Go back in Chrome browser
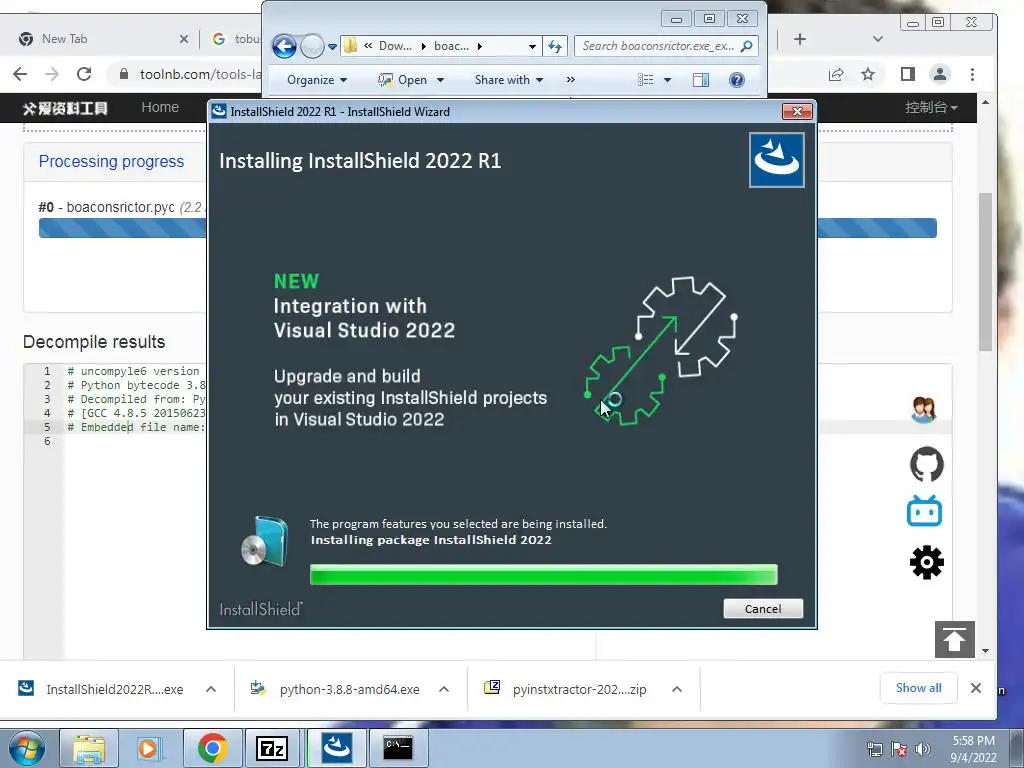Image resolution: width=1024 pixels, height=768 pixels. [x=20, y=74]
